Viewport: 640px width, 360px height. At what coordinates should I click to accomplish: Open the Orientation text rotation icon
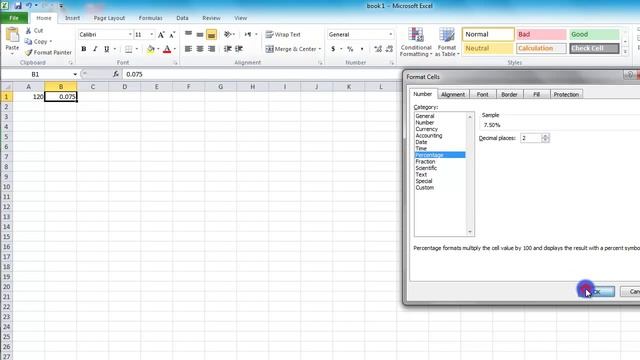[x=228, y=35]
